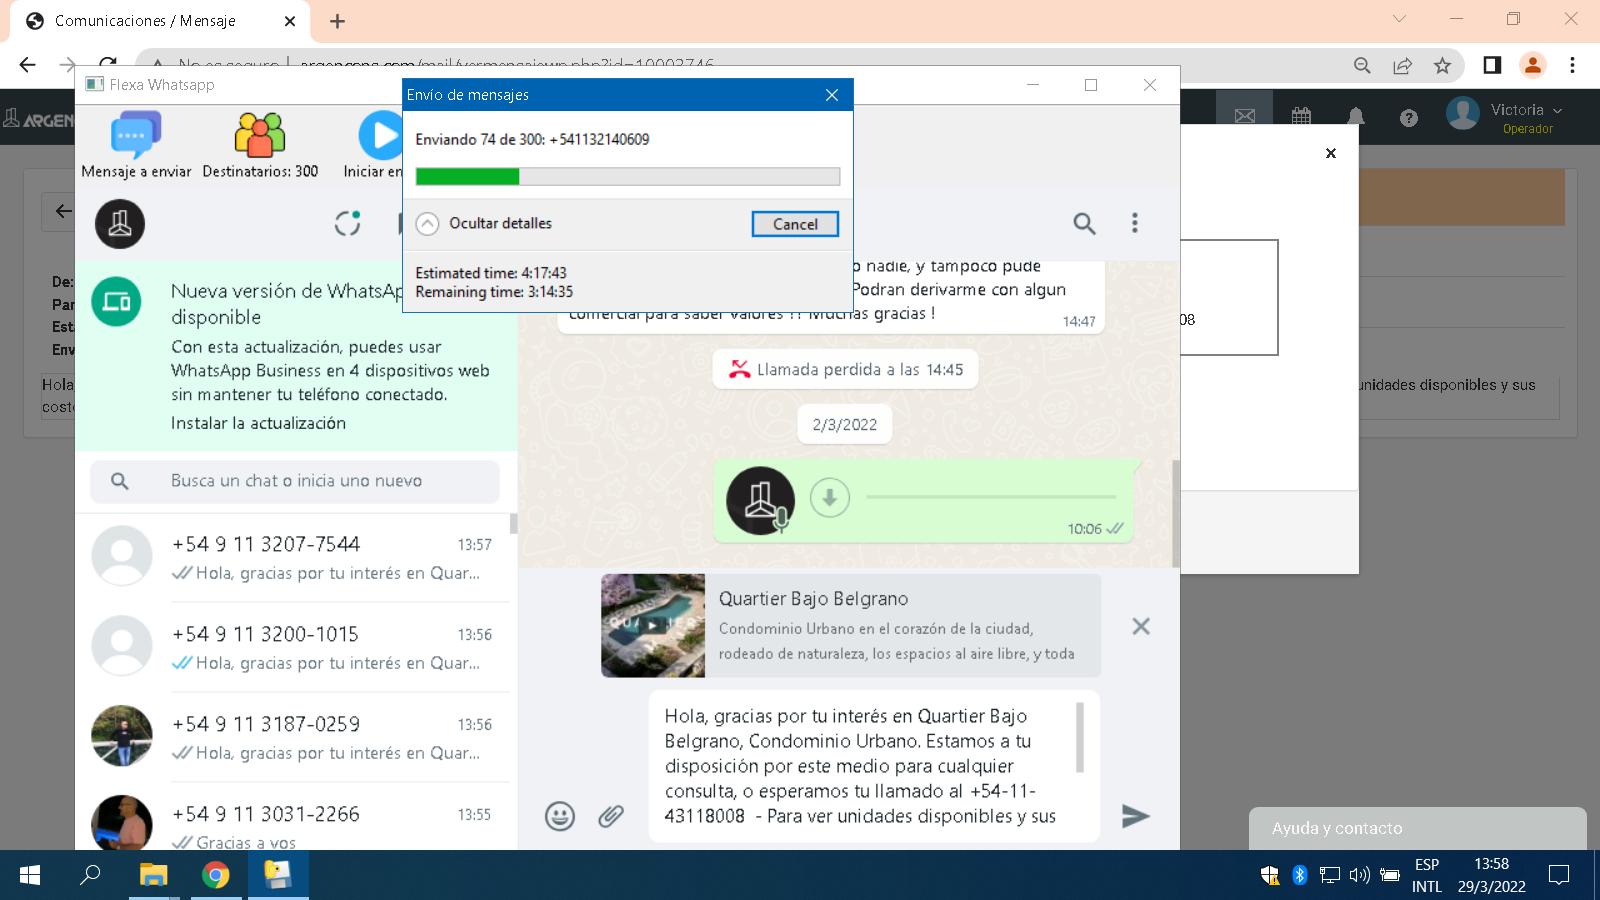Open chat with +54 9 11 3187-0259
The image size is (1600, 900).
tap(295, 737)
